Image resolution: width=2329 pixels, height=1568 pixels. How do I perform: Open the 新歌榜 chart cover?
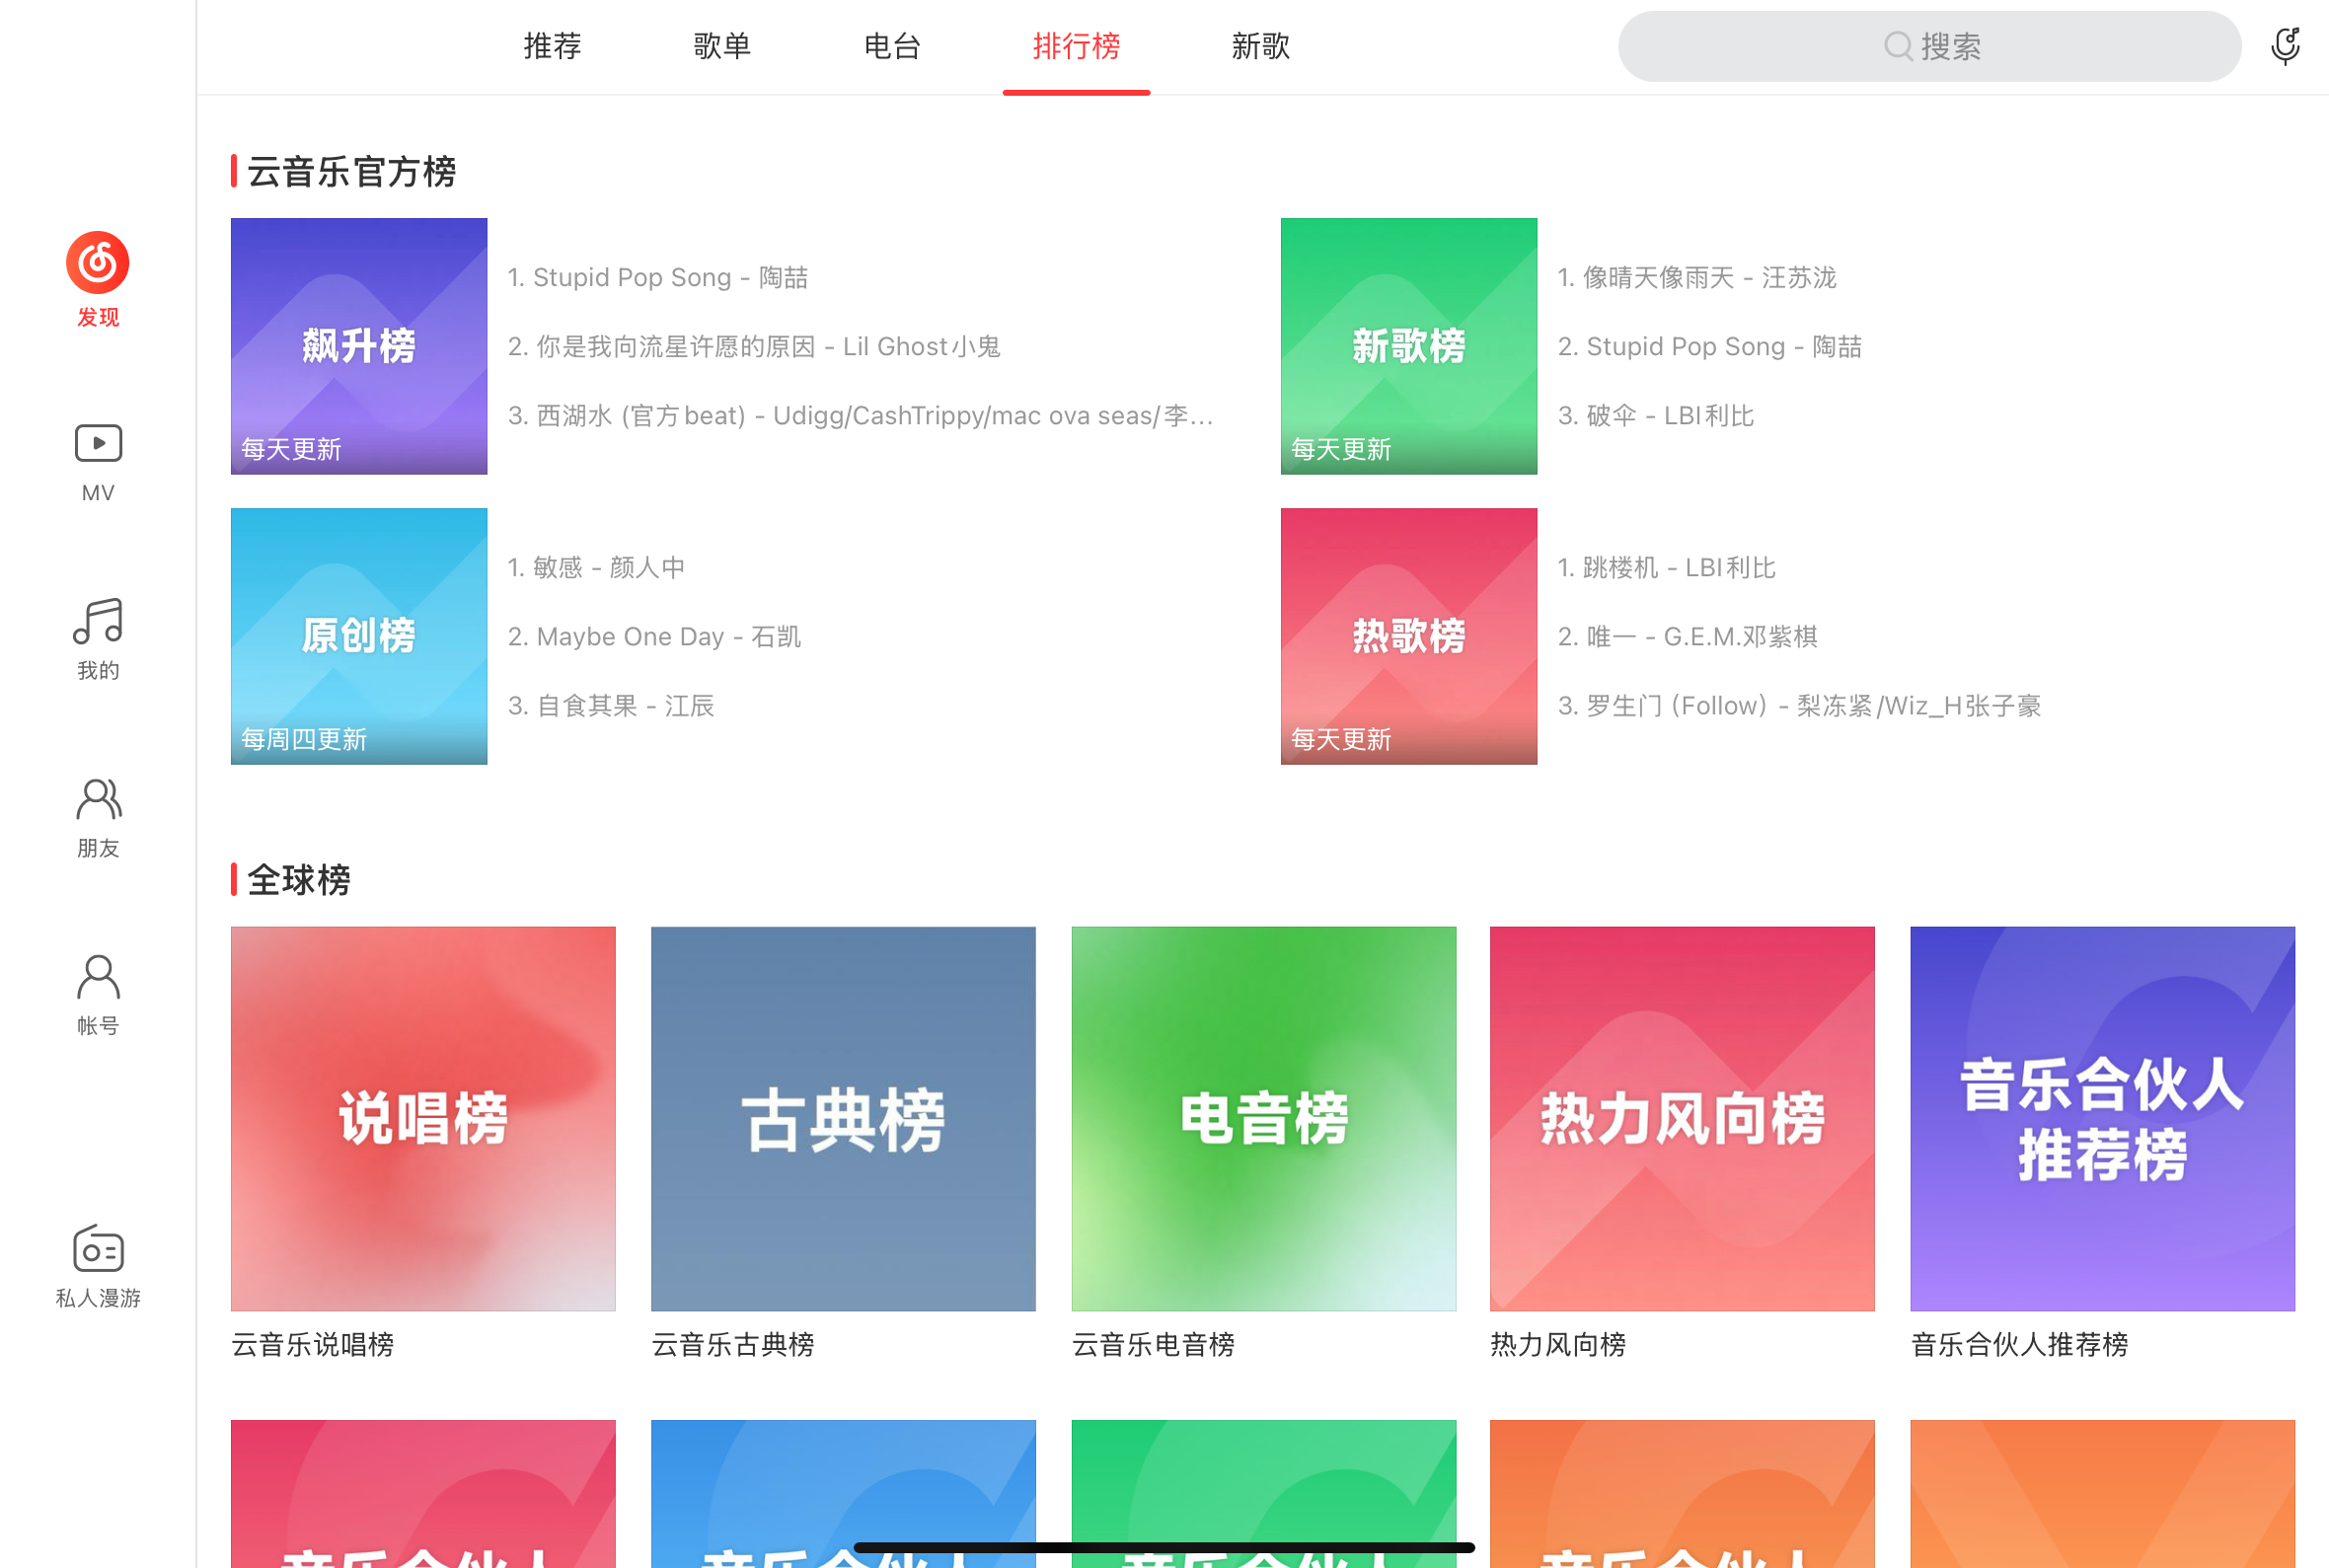pos(1408,346)
